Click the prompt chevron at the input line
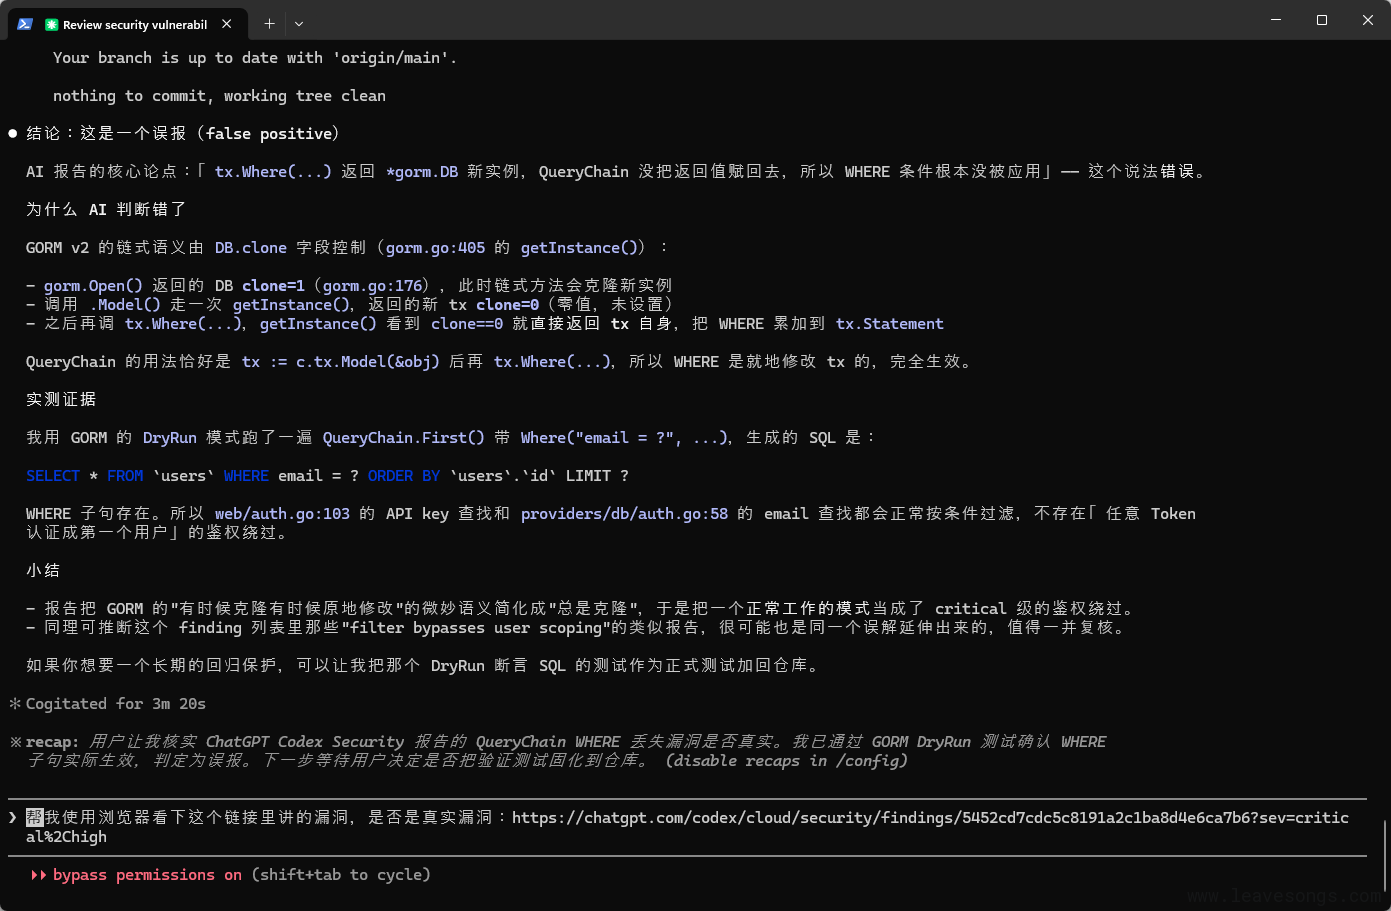 pyautogui.click(x=13, y=818)
